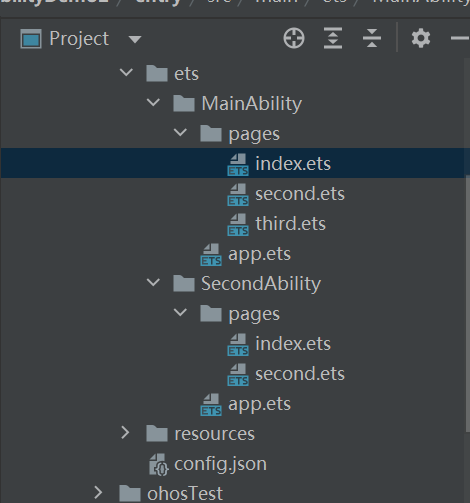Open the Project panel gear settings
Screen dimensions: 470x503
pyautogui.click(x=421, y=38)
